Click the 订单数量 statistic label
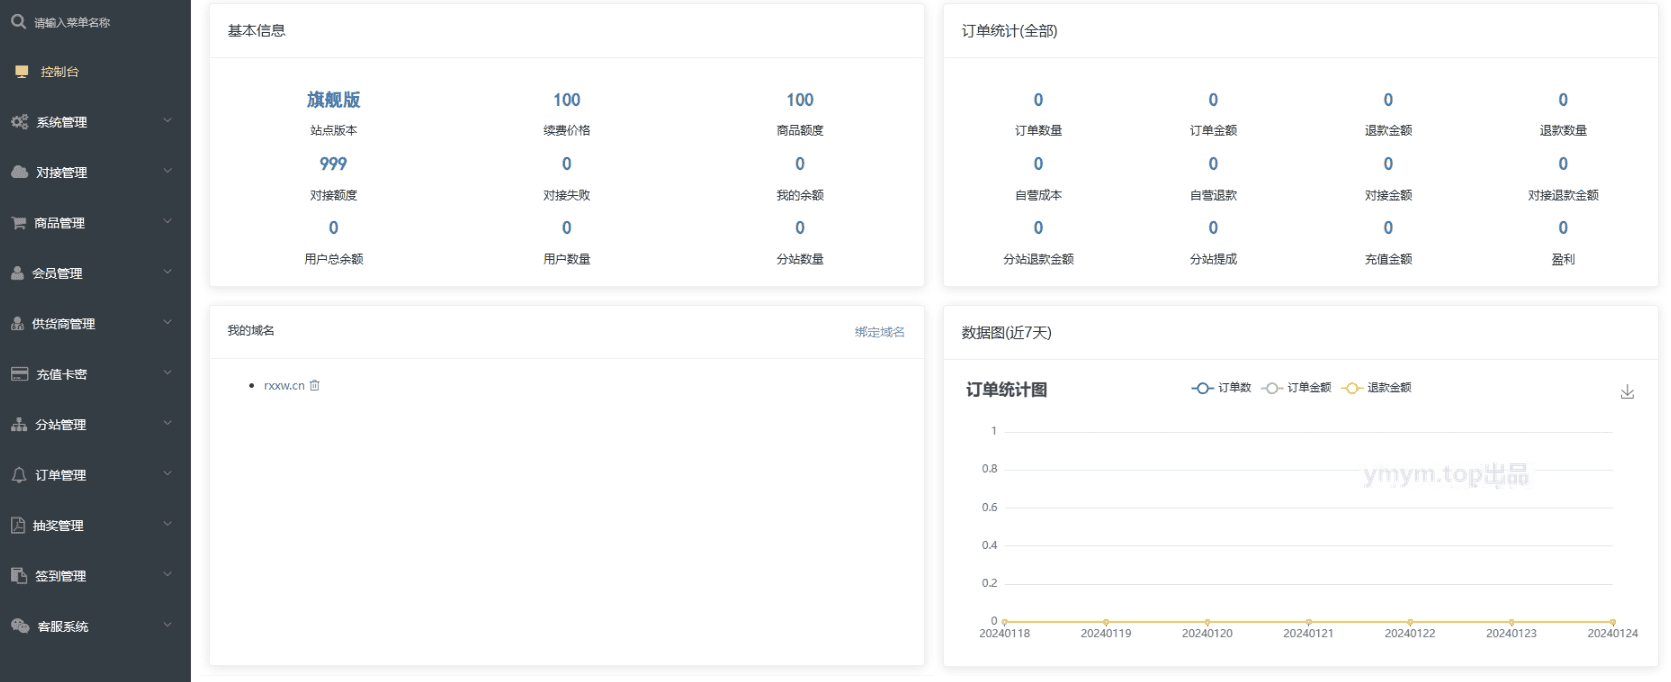This screenshot has width=1671, height=682. tap(1038, 130)
